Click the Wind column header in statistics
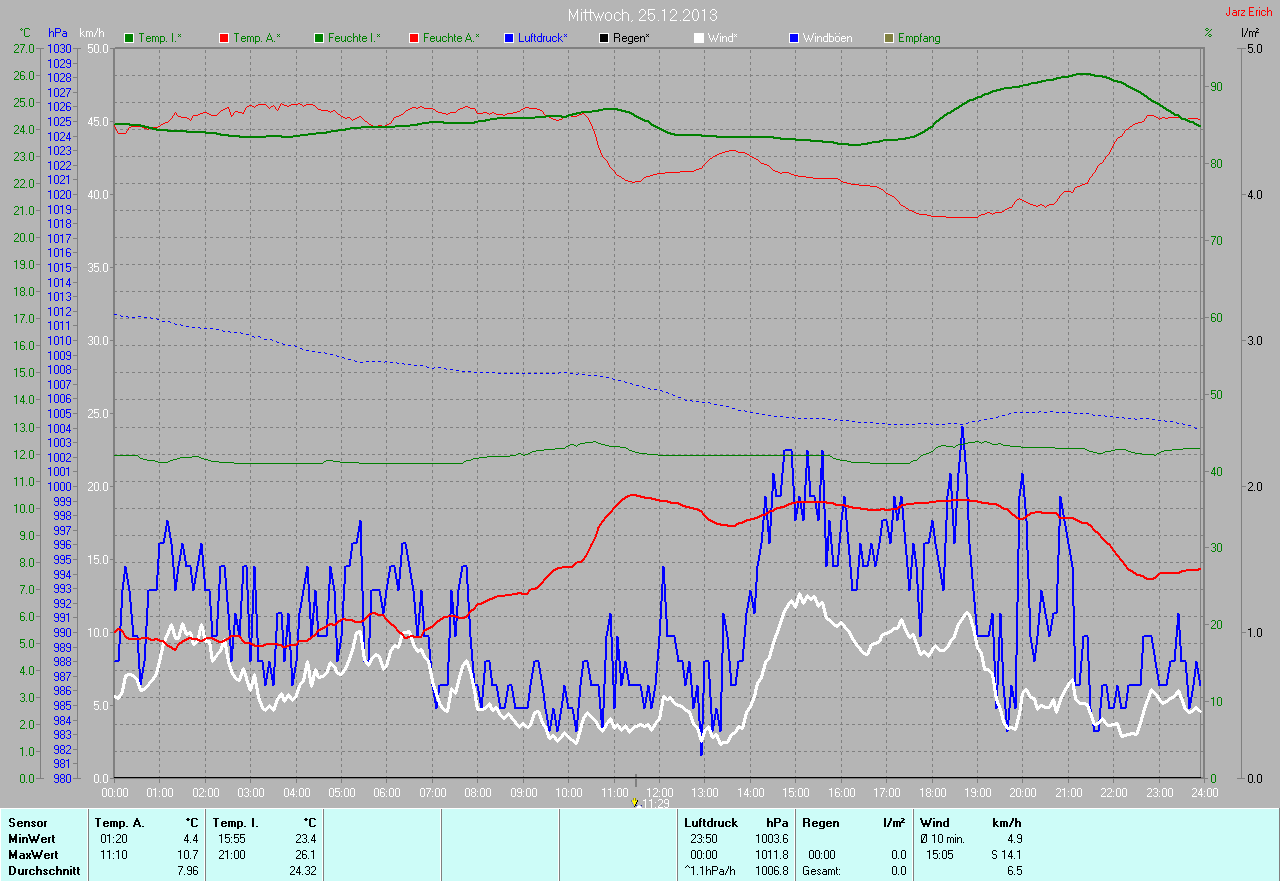 click(934, 823)
